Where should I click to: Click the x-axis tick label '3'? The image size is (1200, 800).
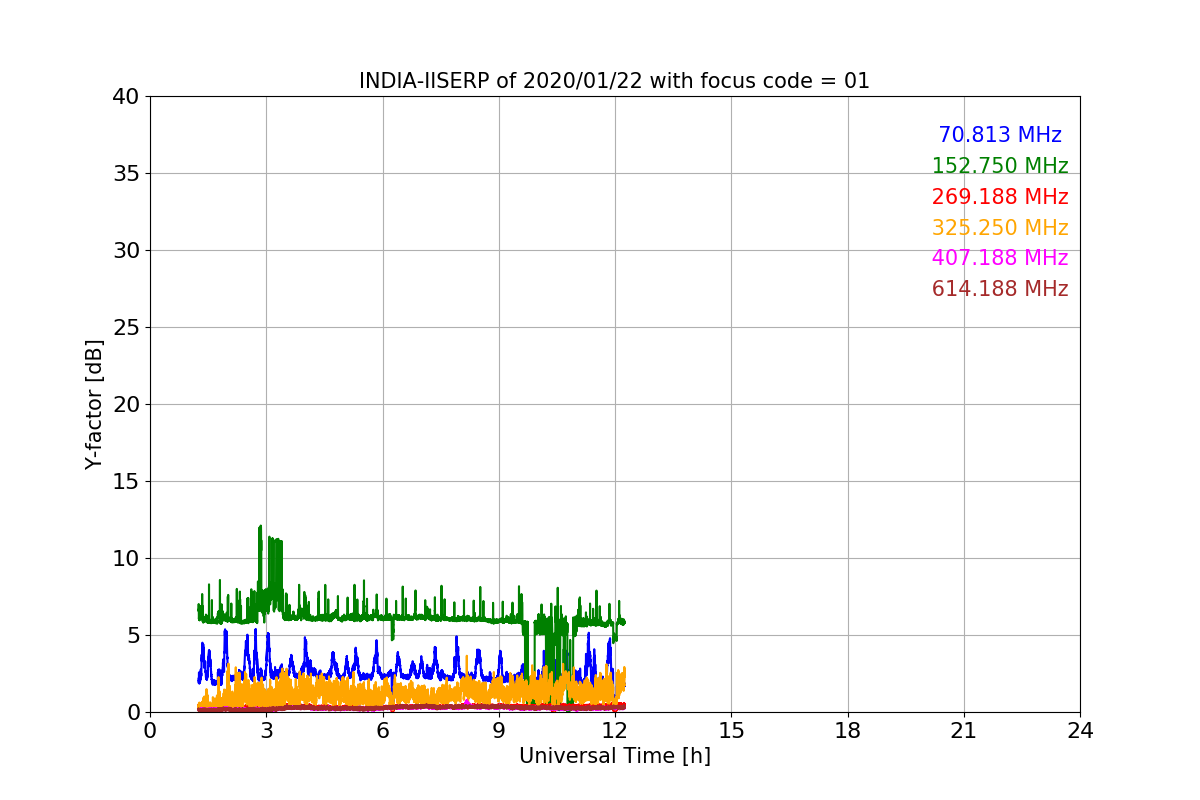tap(266, 731)
